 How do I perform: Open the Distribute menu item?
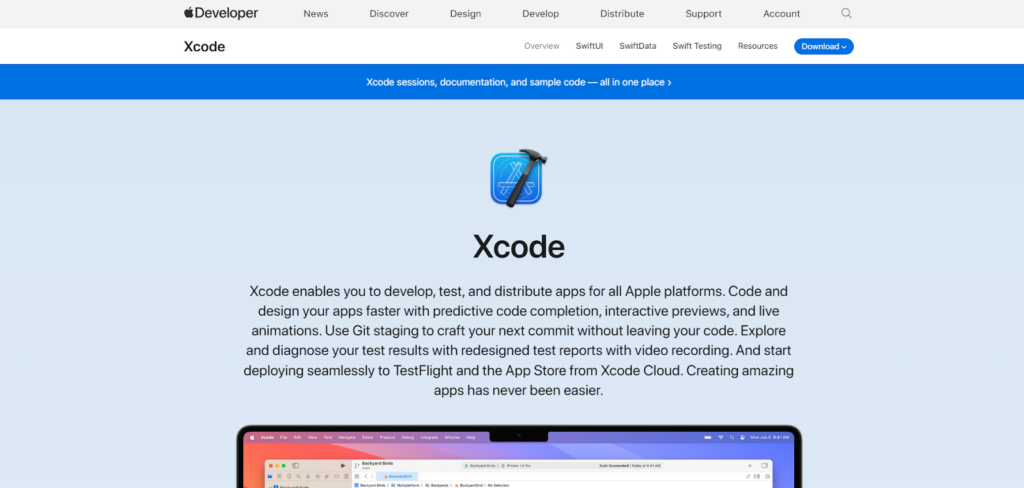(x=622, y=14)
